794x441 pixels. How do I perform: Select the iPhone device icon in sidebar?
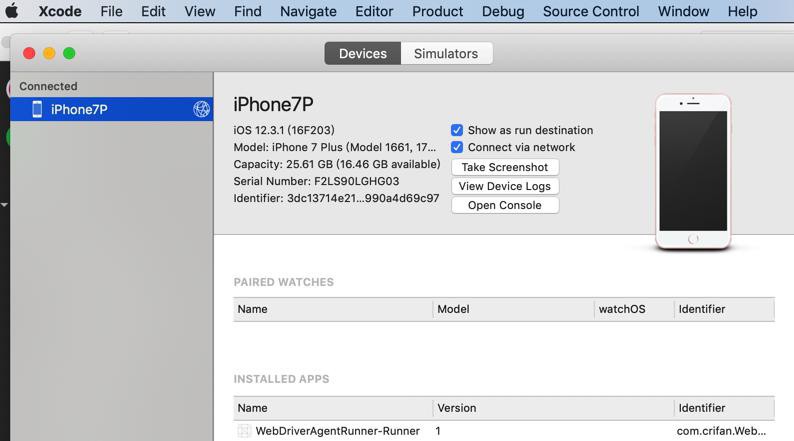click(37, 109)
